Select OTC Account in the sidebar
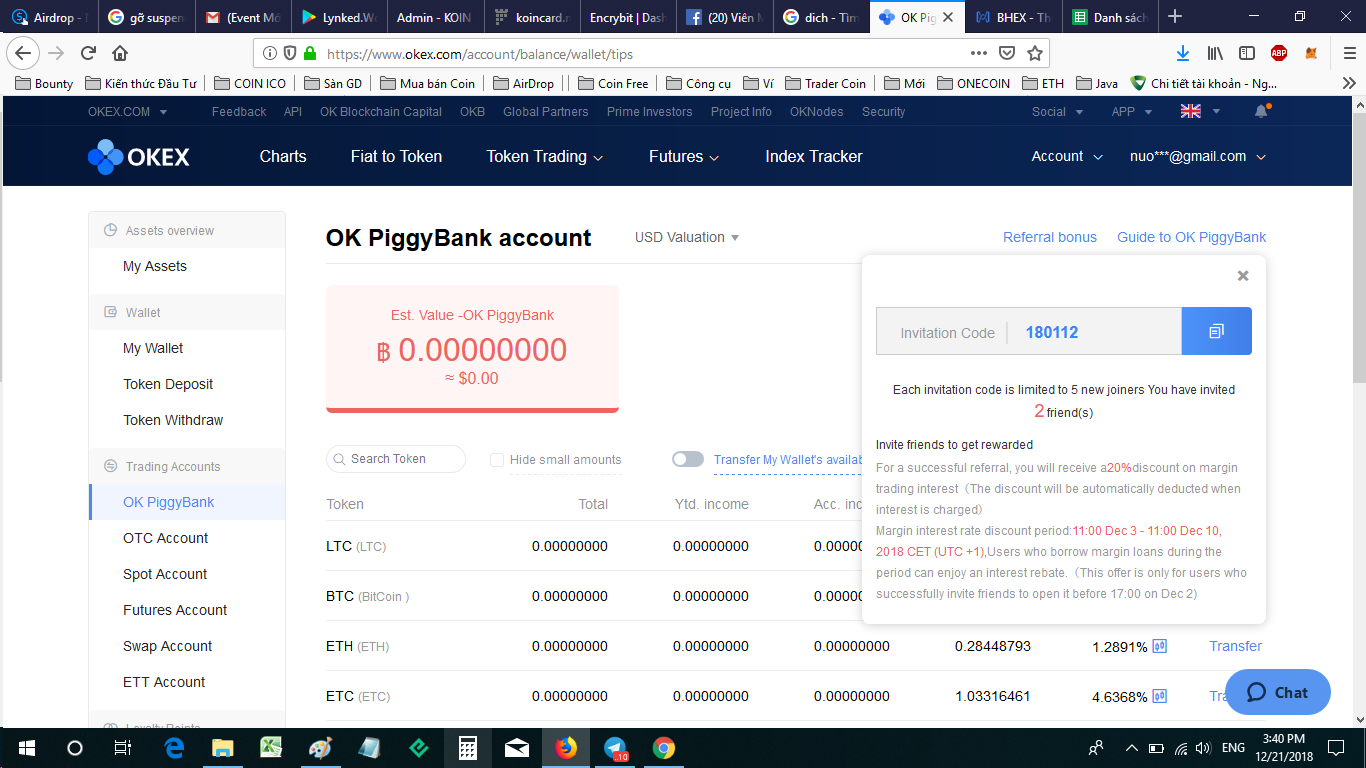Screen dimensions: 1366x768 click(x=166, y=538)
